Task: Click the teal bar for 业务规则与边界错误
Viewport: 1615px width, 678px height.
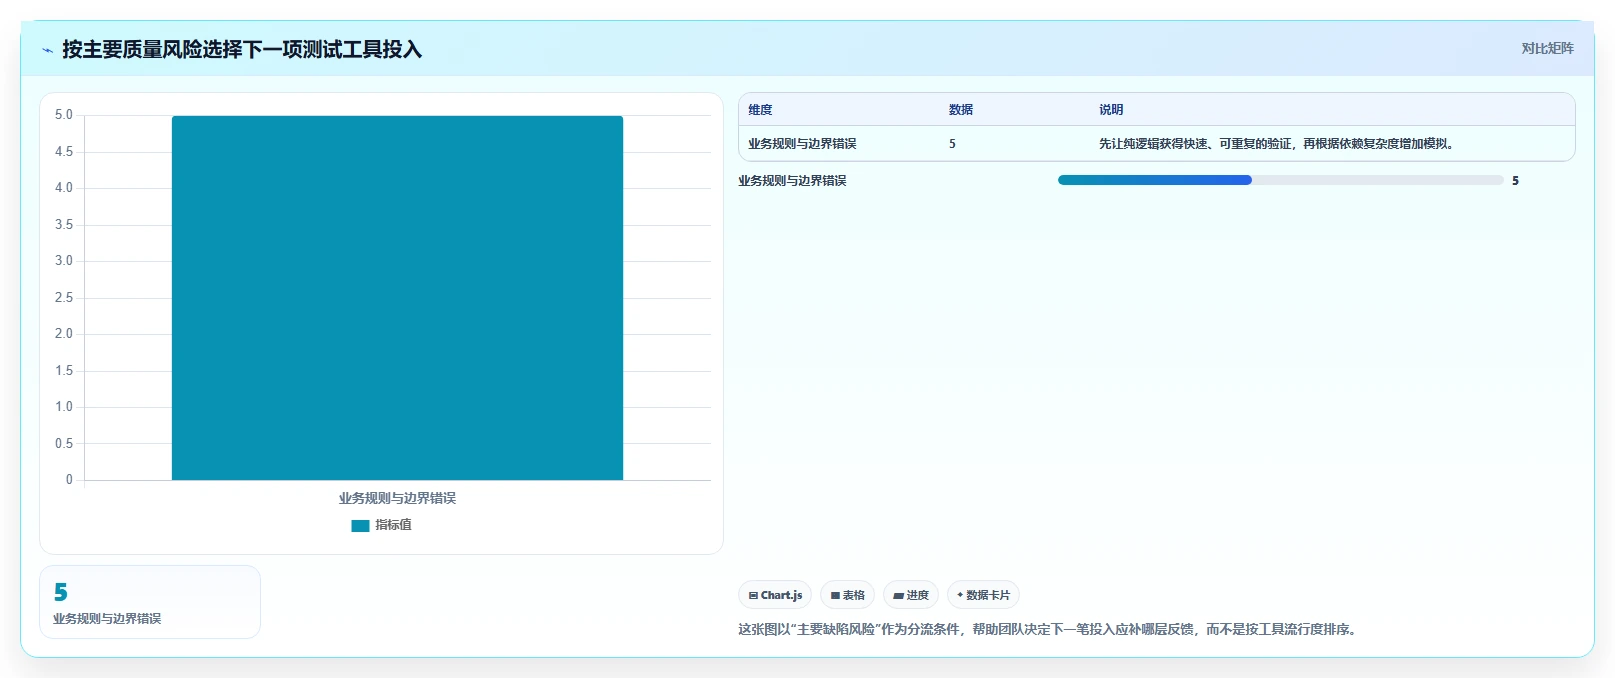Action: click(397, 298)
